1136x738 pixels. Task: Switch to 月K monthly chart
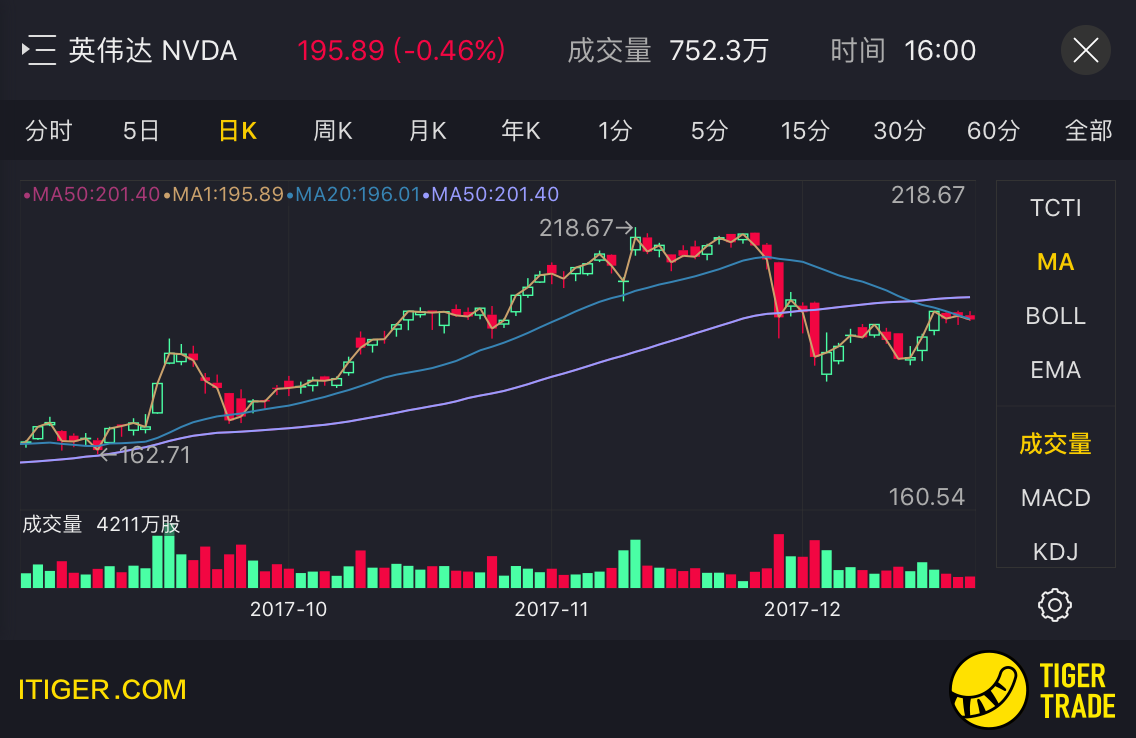(427, 131)
